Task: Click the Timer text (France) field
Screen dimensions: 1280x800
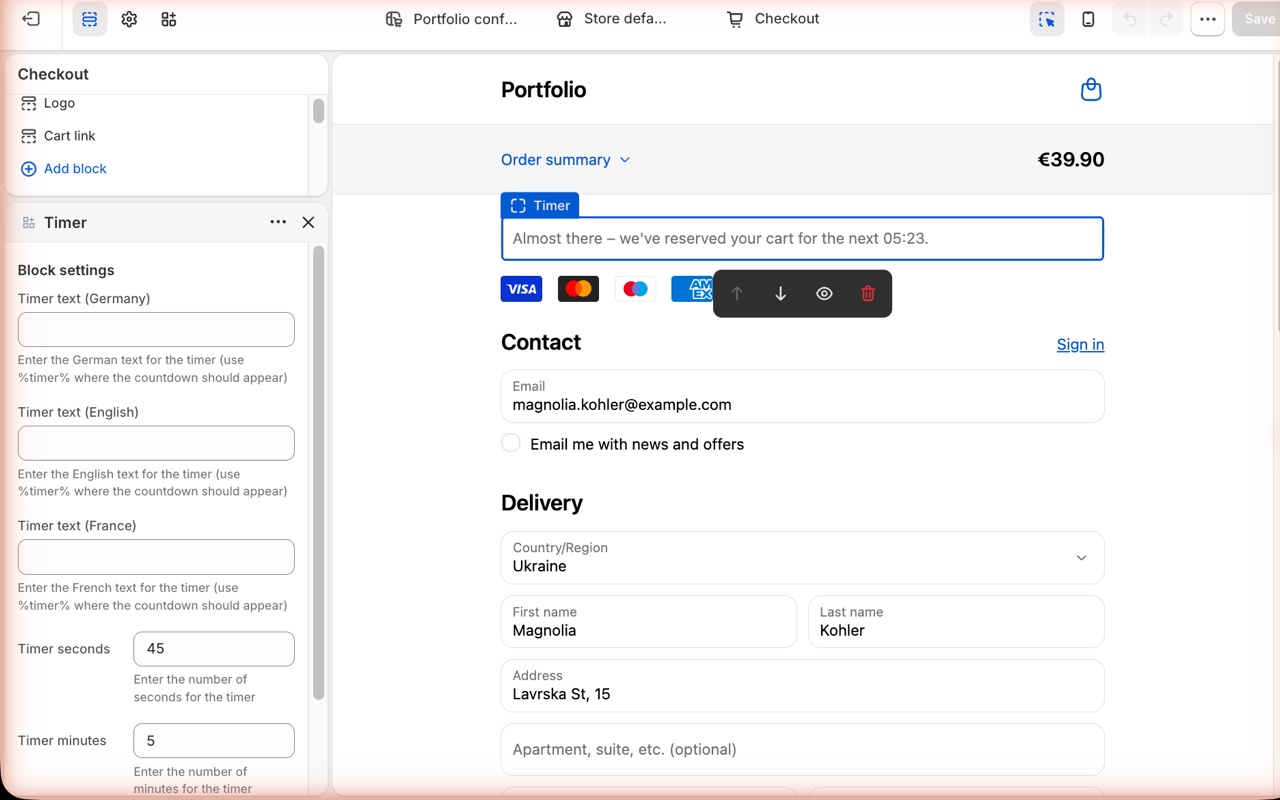Action: click(x=156, y=557)
